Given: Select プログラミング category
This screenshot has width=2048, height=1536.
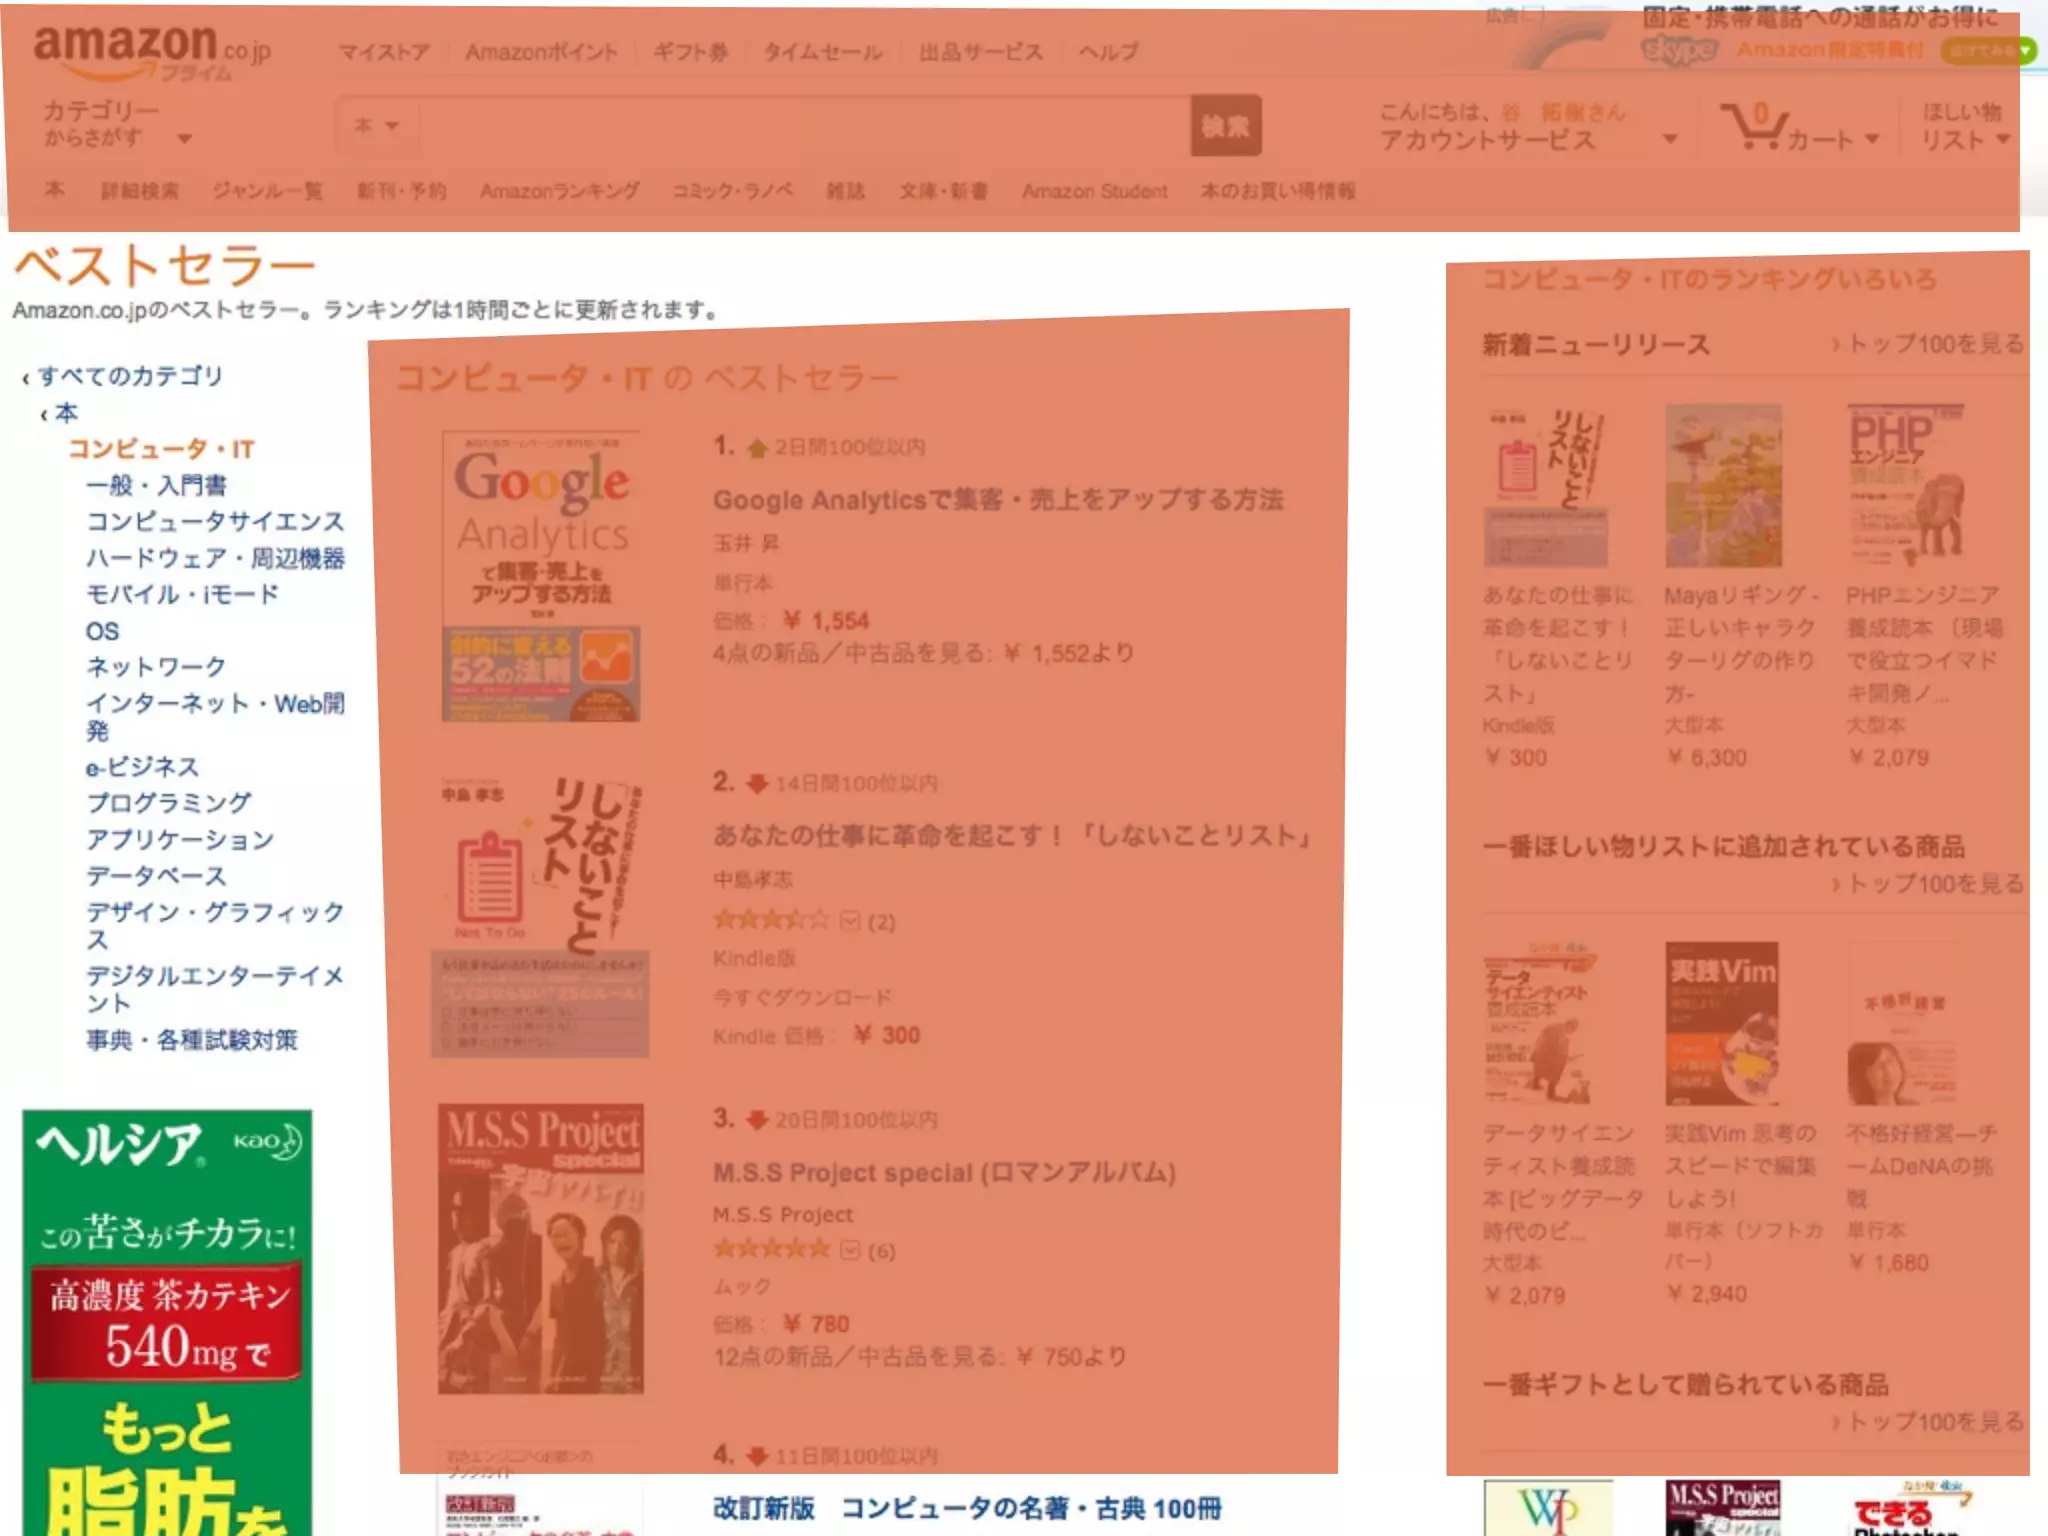Looking at the screenshot, I should click(x=168, y=802).
